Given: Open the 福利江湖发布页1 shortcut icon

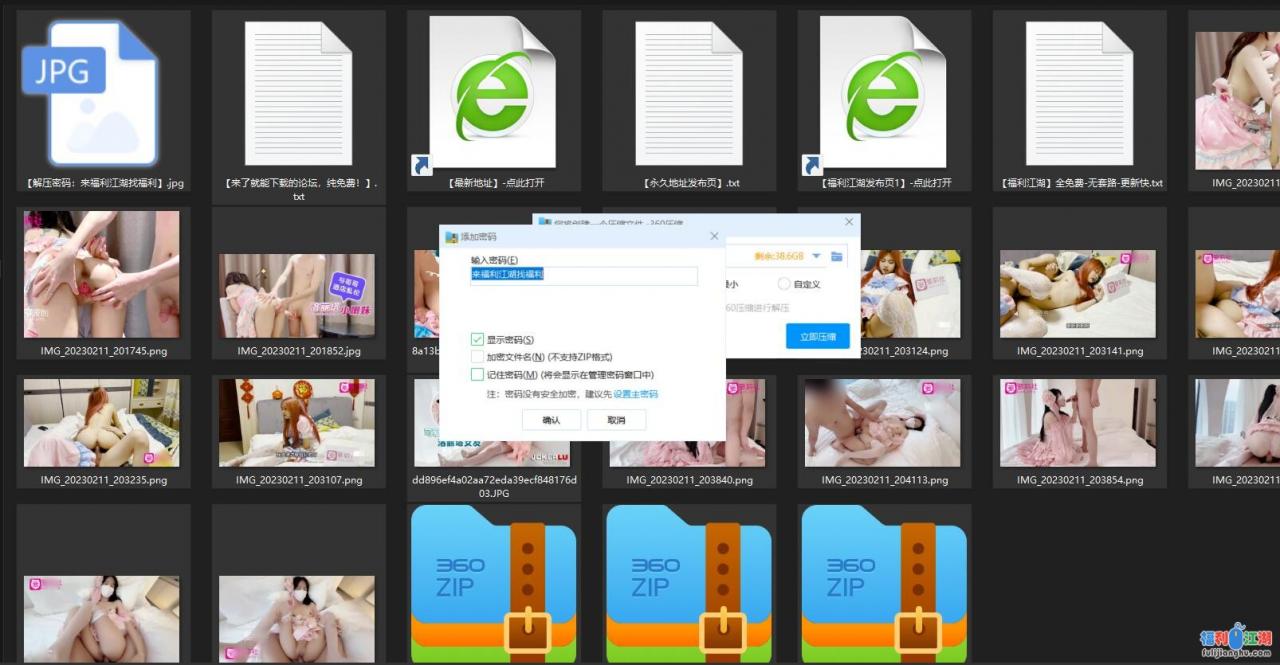Looking at the screenshot, I should (x=882, y=93).
